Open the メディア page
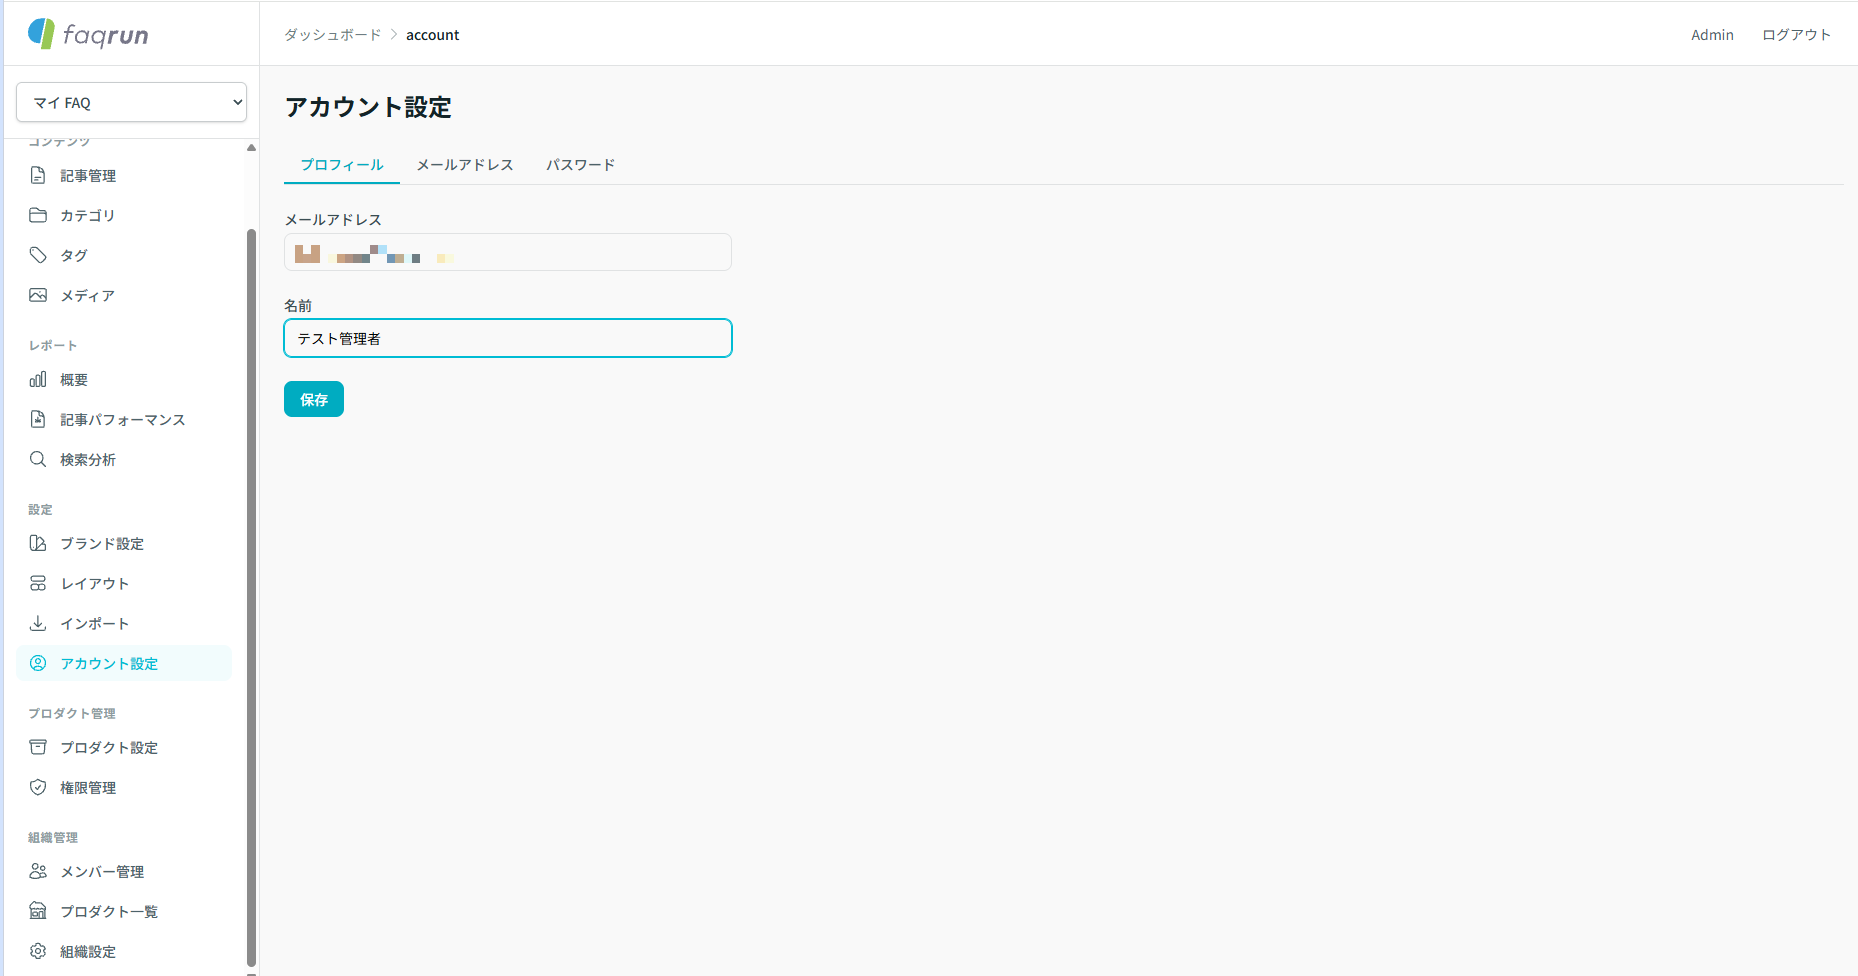 tap(124, 295)
